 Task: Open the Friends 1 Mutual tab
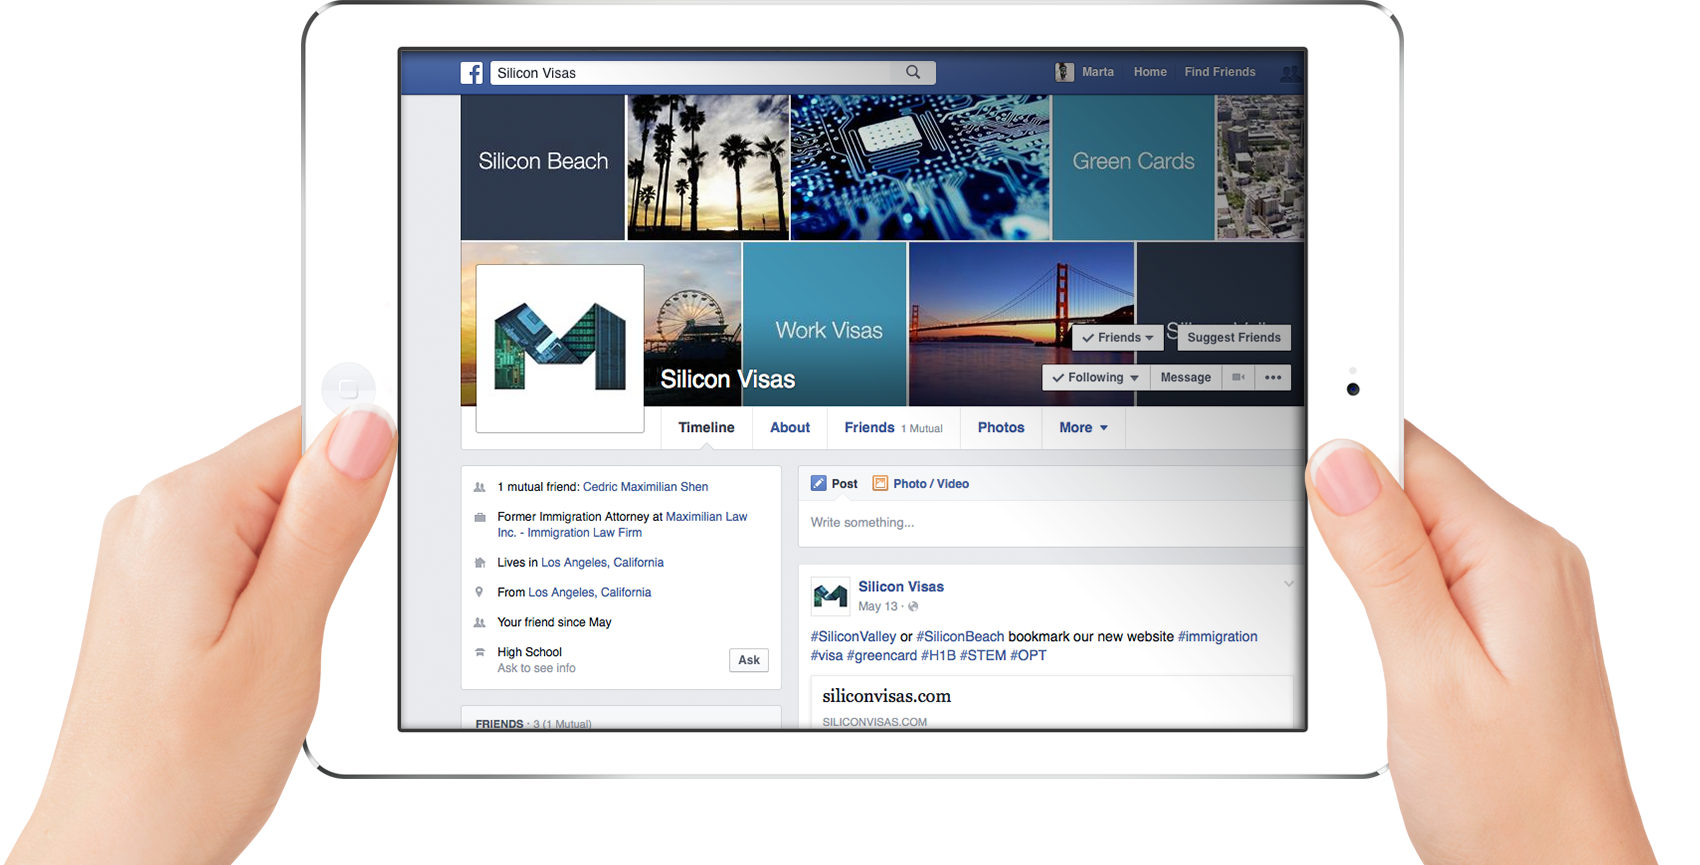tap(893, 427)
